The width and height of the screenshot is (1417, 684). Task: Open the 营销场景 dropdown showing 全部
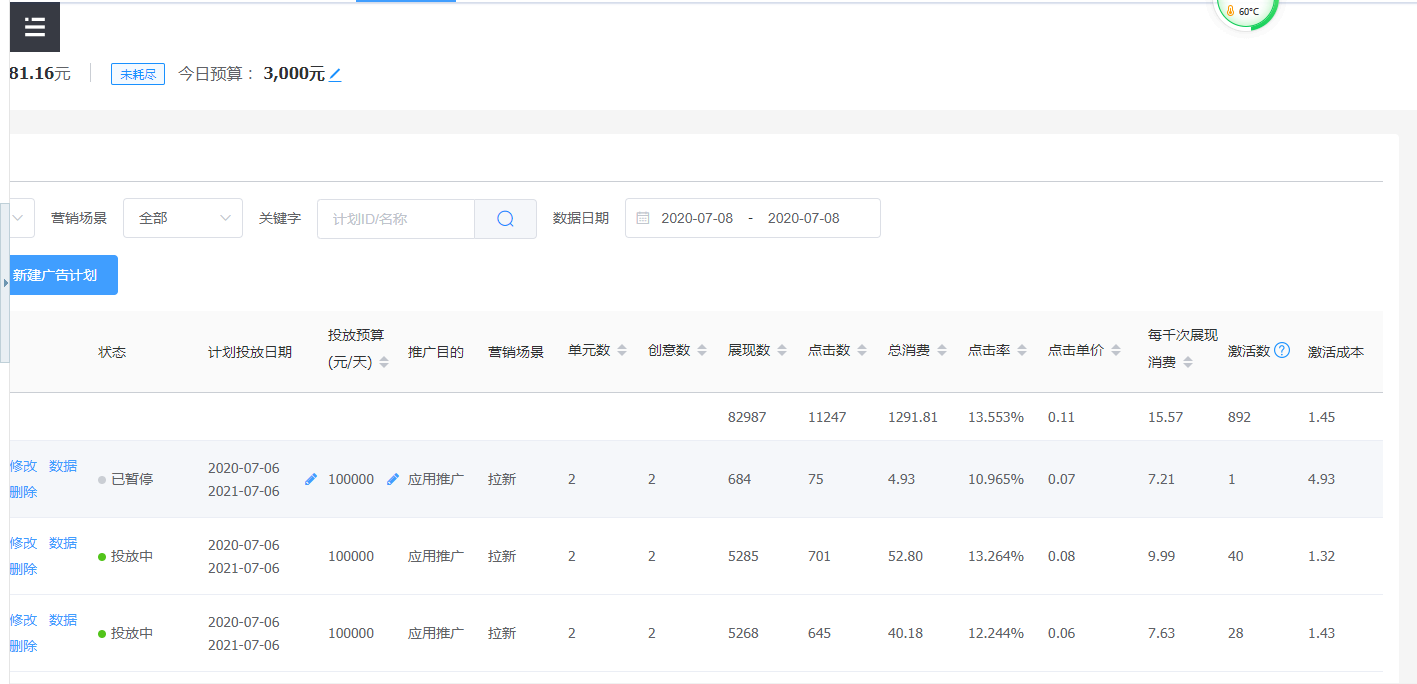(183, 218)
